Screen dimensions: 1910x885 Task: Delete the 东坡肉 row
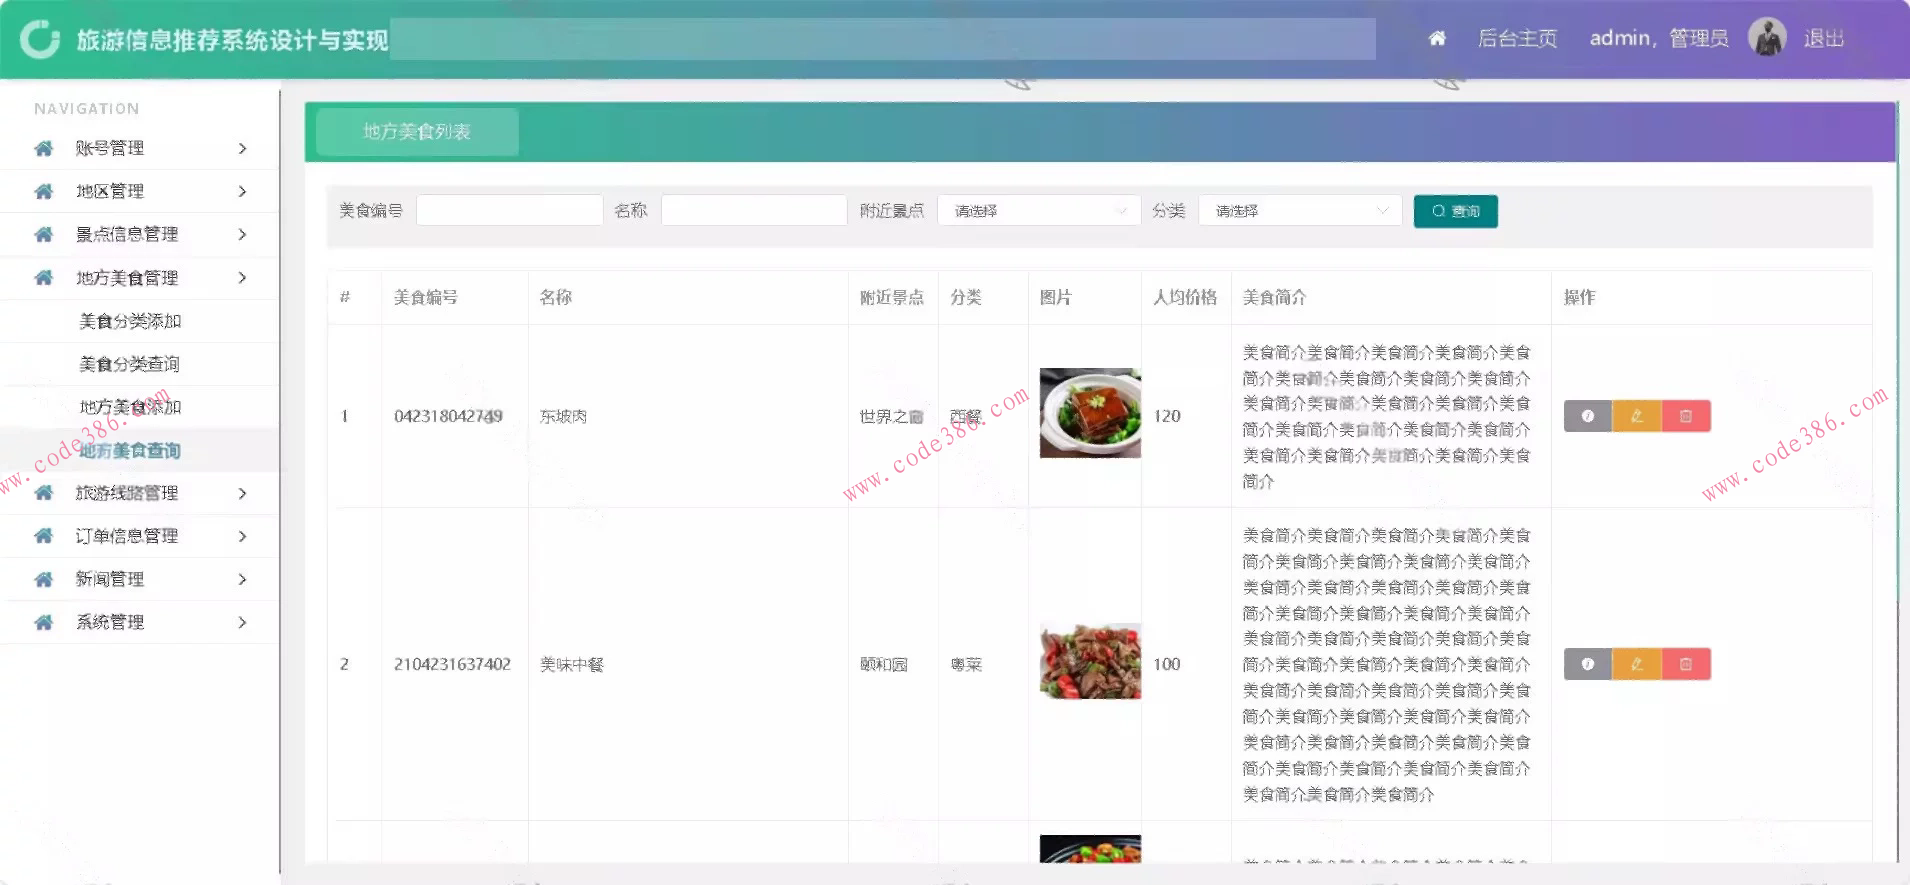click(x=1686, y=416)
